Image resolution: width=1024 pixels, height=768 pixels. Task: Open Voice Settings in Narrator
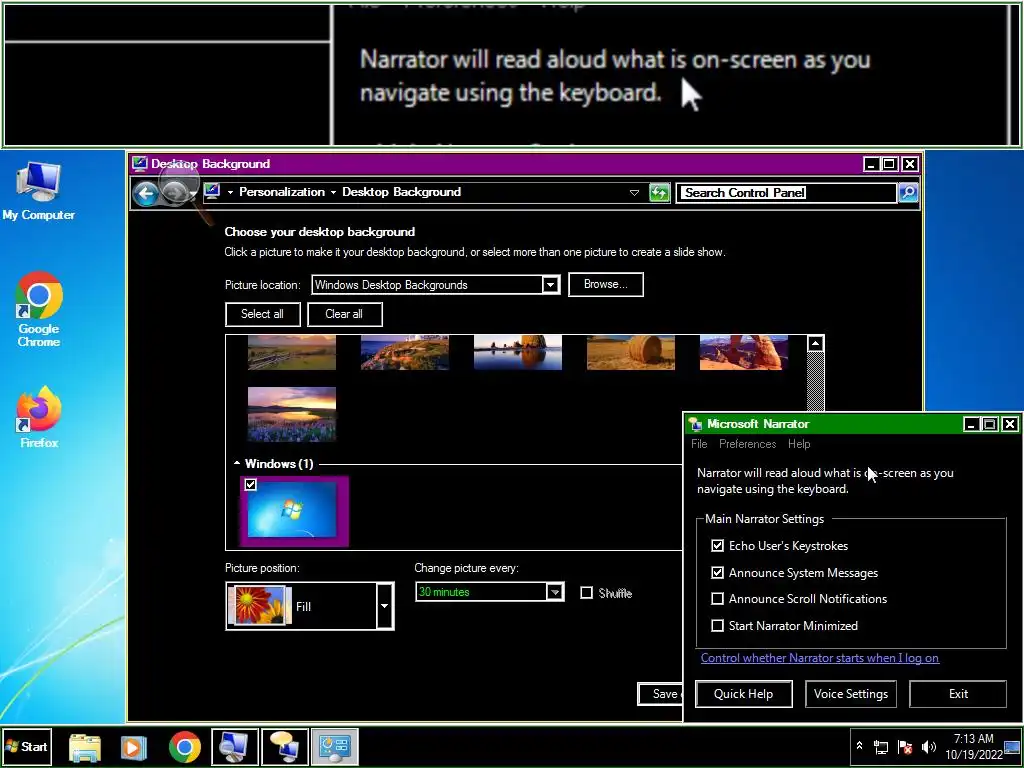(x=850, y=694)
